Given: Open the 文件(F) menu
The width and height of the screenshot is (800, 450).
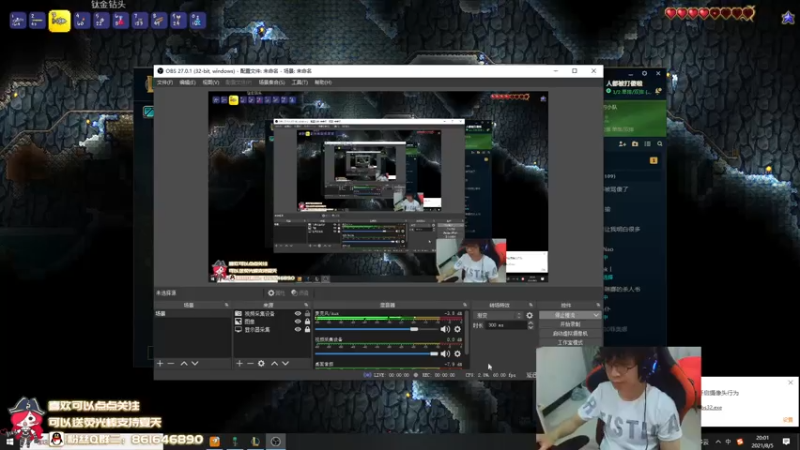Looking at the screenshot, I should pos(165,82).
